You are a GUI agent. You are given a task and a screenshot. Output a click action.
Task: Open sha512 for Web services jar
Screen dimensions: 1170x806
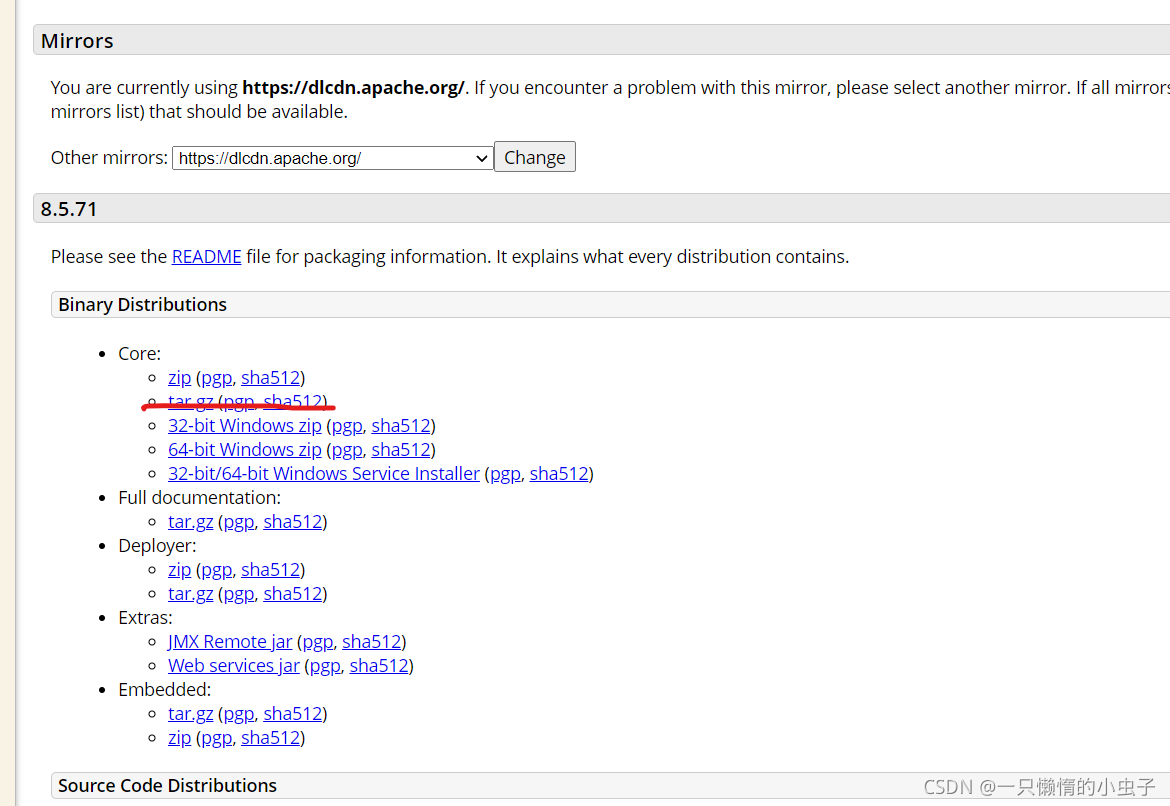tap(379, 665)
